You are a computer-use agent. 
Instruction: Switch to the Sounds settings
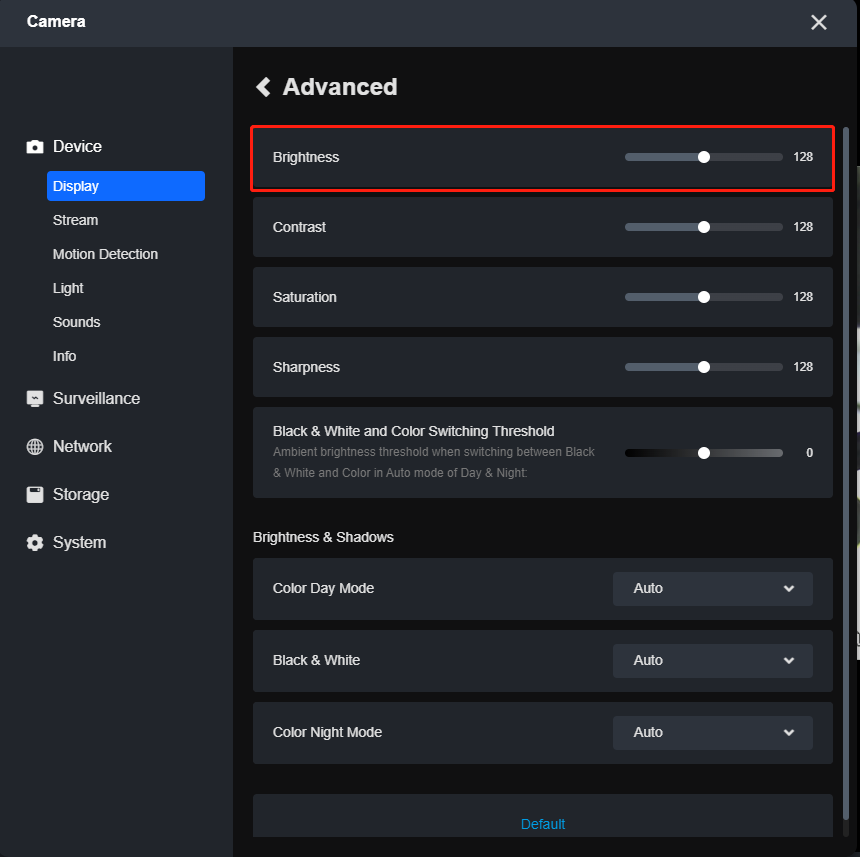pos(77,322)
